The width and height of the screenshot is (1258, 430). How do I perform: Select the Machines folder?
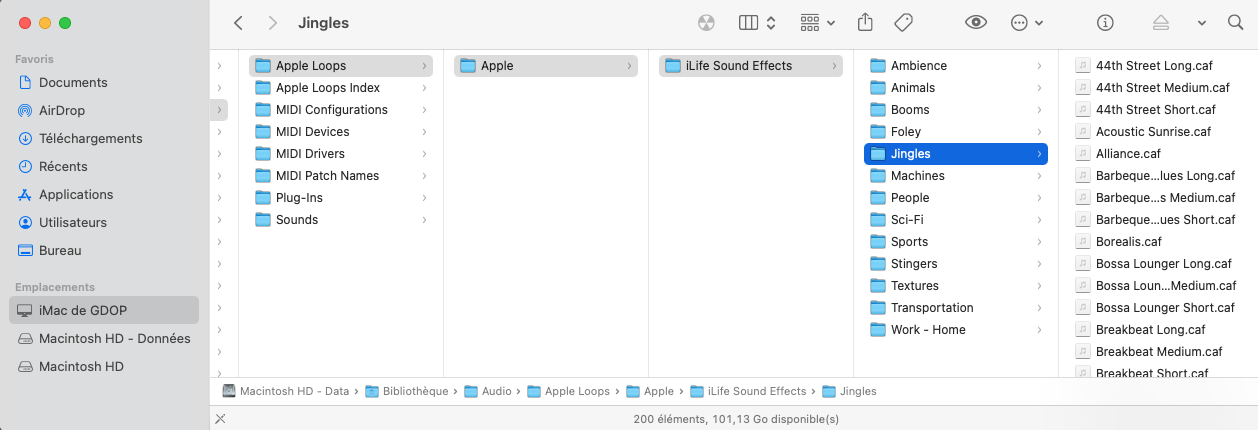(956, 176)
